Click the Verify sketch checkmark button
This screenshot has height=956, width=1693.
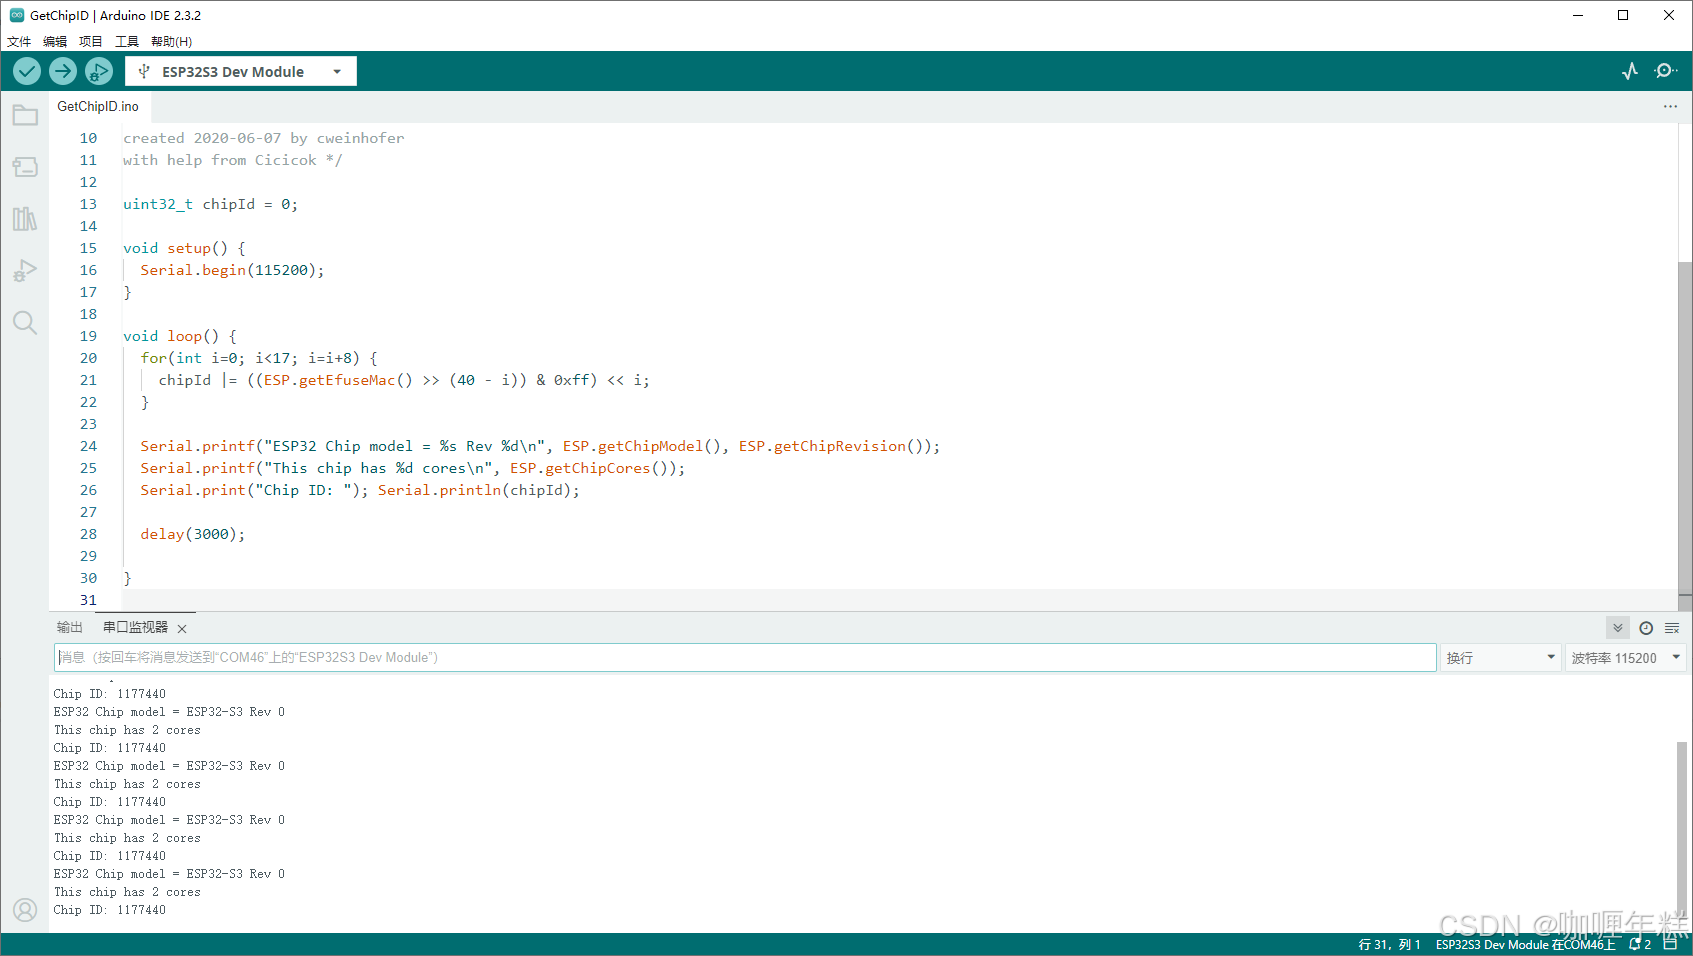pos(27,71)
